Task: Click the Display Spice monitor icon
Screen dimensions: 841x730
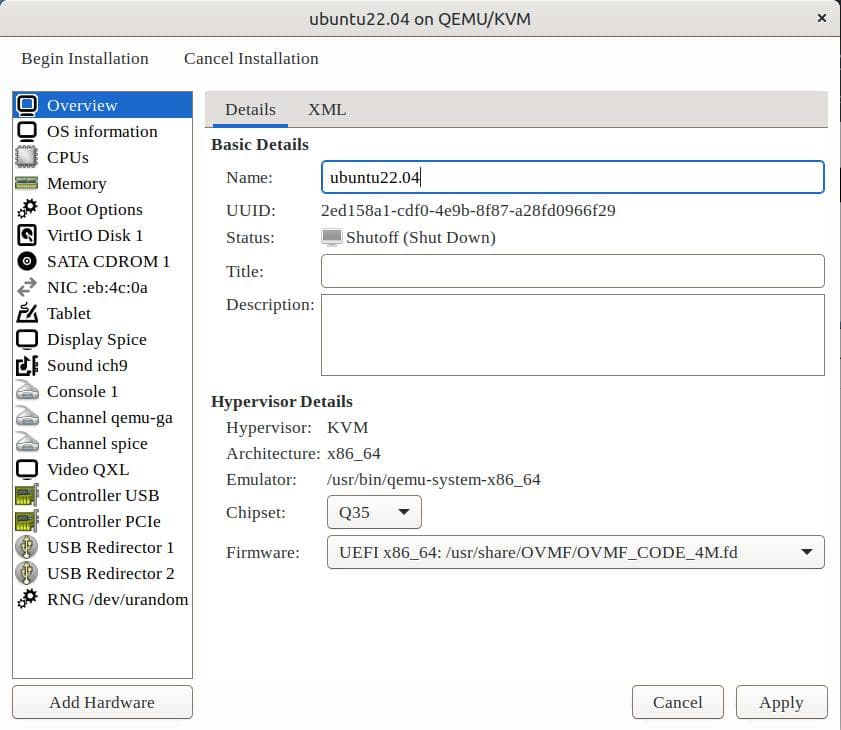Action: point(27,340)
